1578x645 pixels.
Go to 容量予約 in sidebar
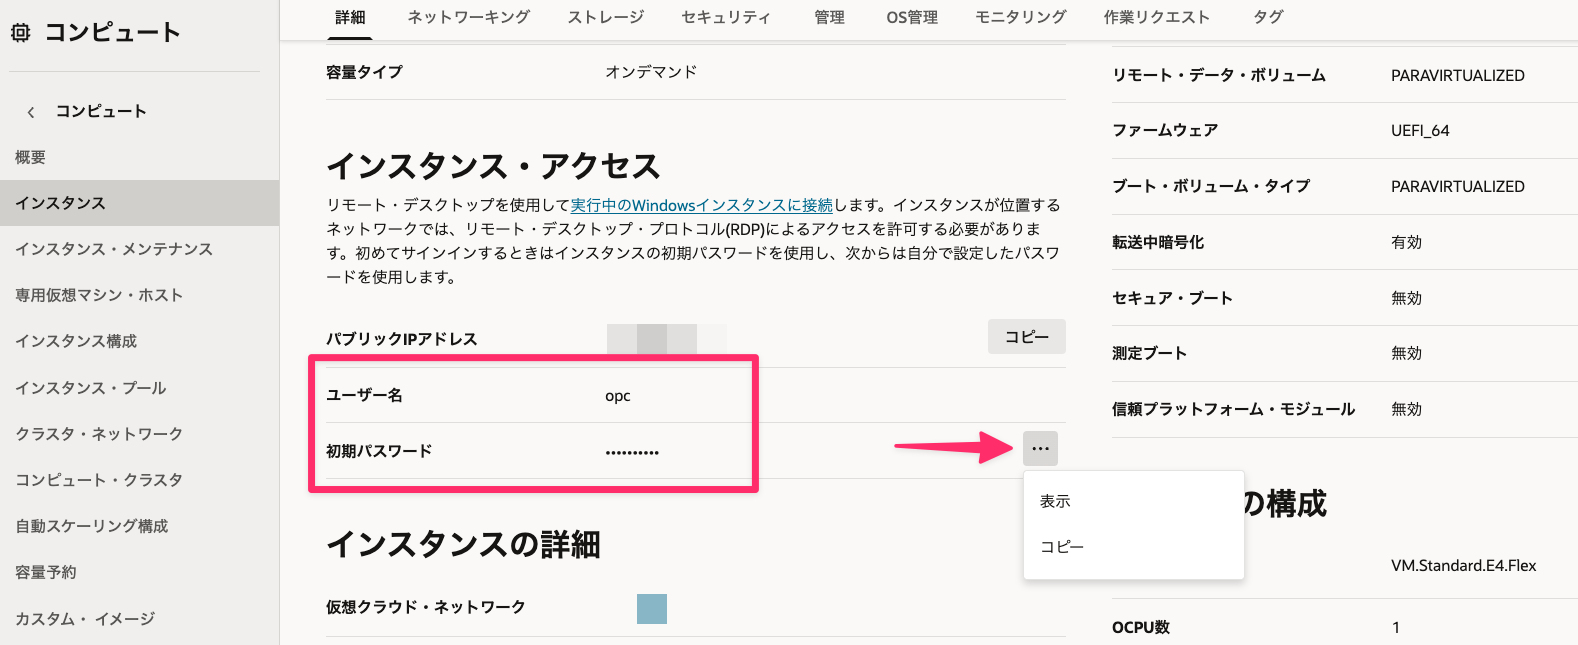tap(46, 572)
